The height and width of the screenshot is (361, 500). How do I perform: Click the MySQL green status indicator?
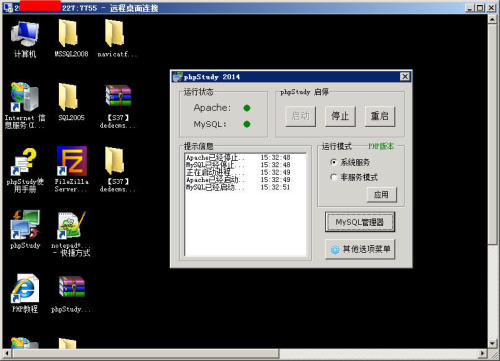point(247,124)
